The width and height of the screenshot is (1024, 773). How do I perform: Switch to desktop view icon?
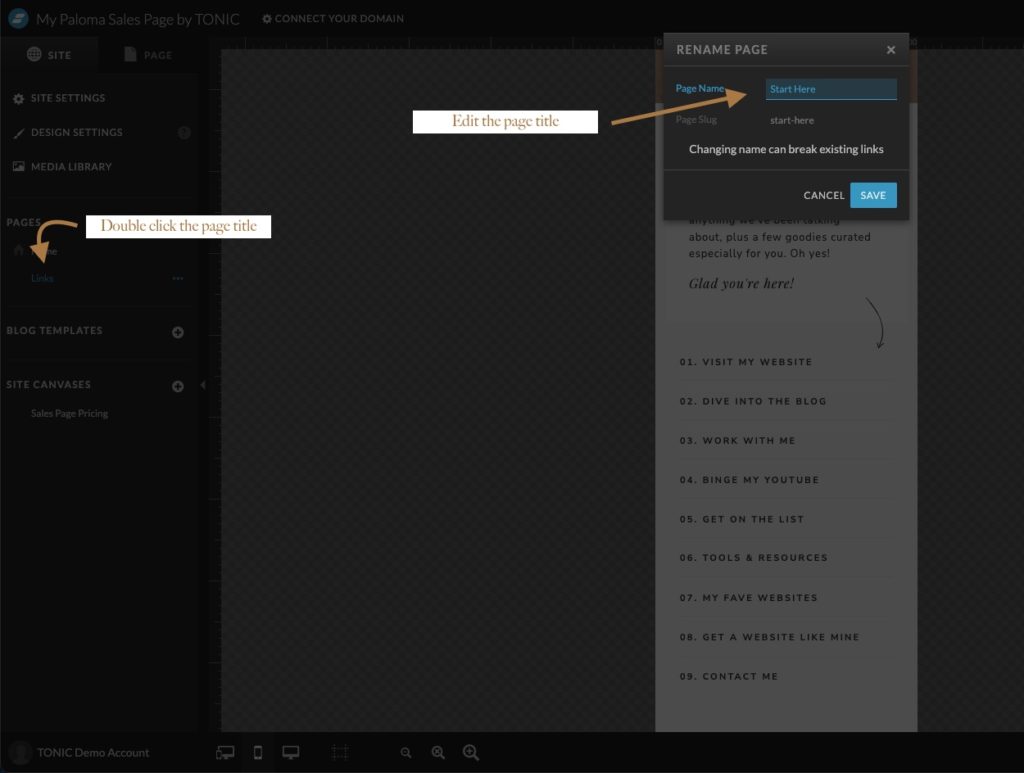point(291,753)
